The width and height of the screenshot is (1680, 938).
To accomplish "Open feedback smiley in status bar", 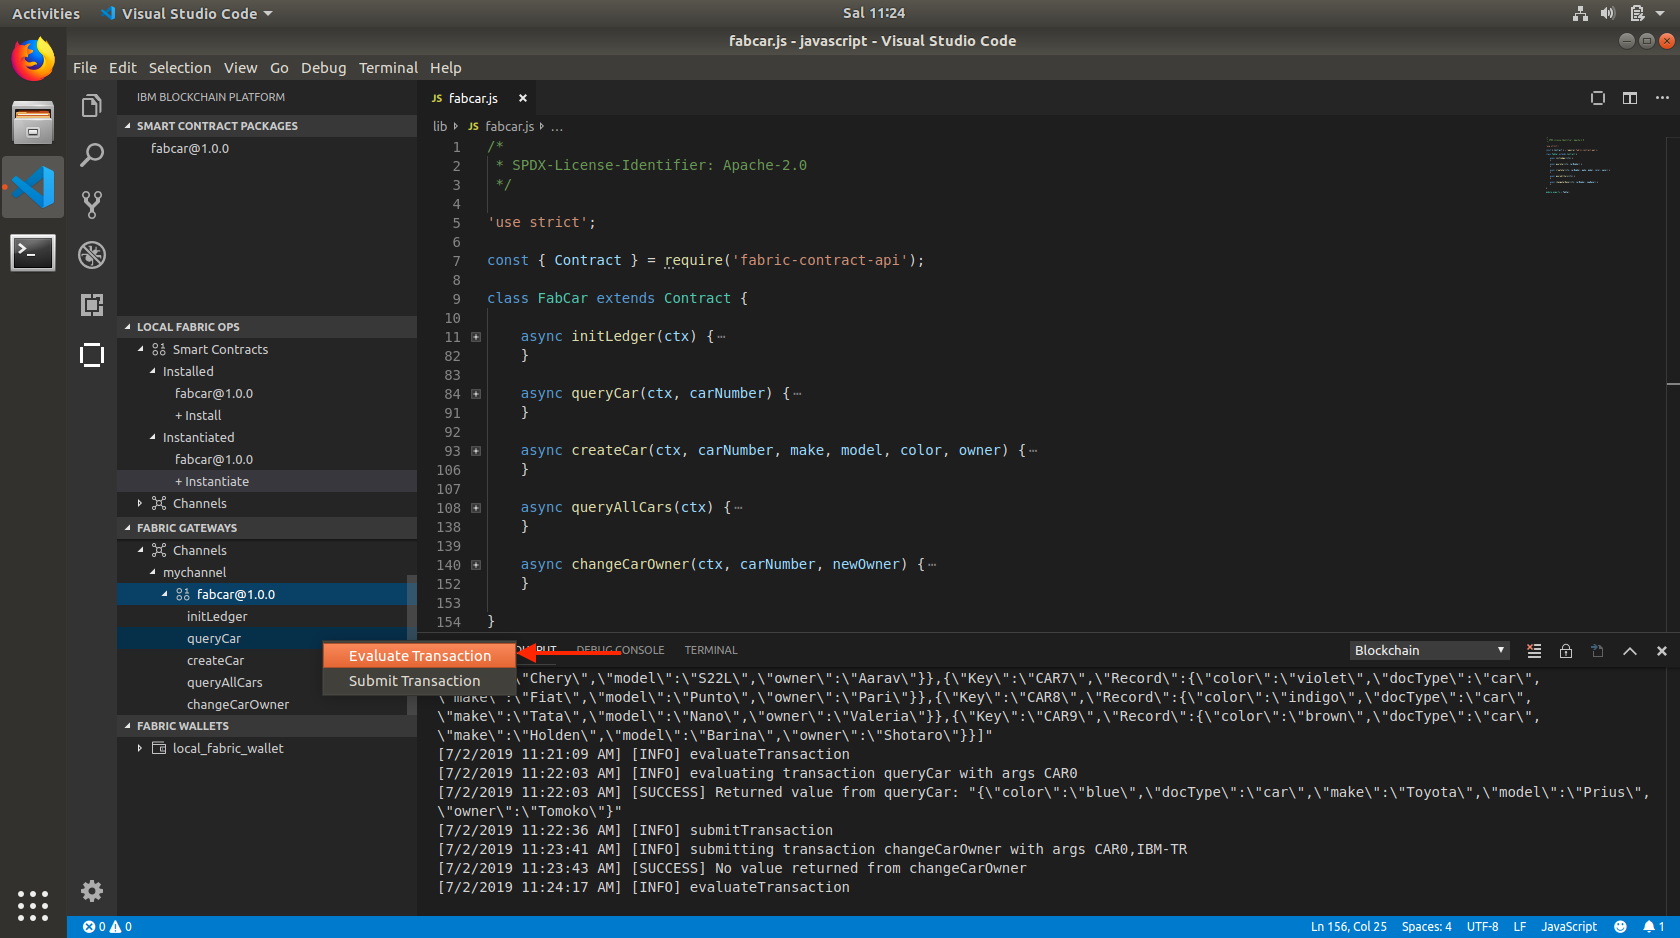I will click(x=1620, y=927).
